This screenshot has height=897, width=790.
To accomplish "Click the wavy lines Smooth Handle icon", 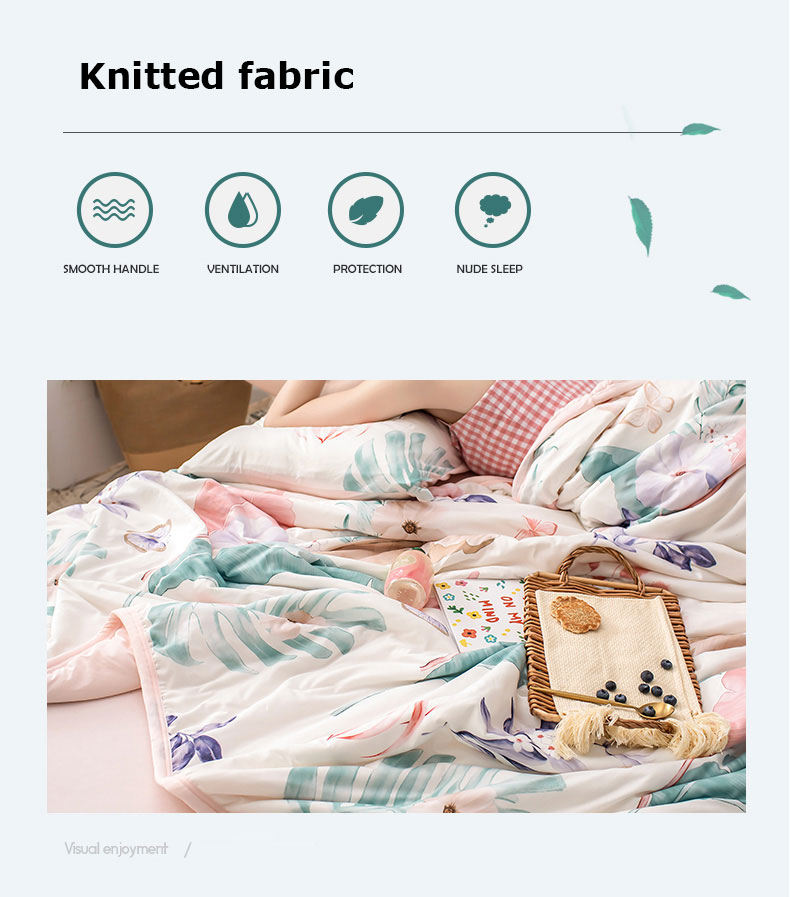I will (x=114, y=210).
